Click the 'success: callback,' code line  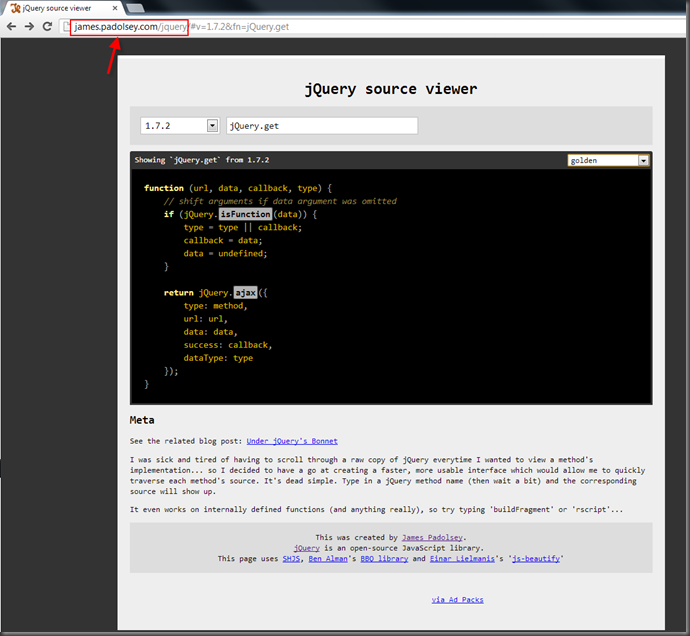coord(228,345)
